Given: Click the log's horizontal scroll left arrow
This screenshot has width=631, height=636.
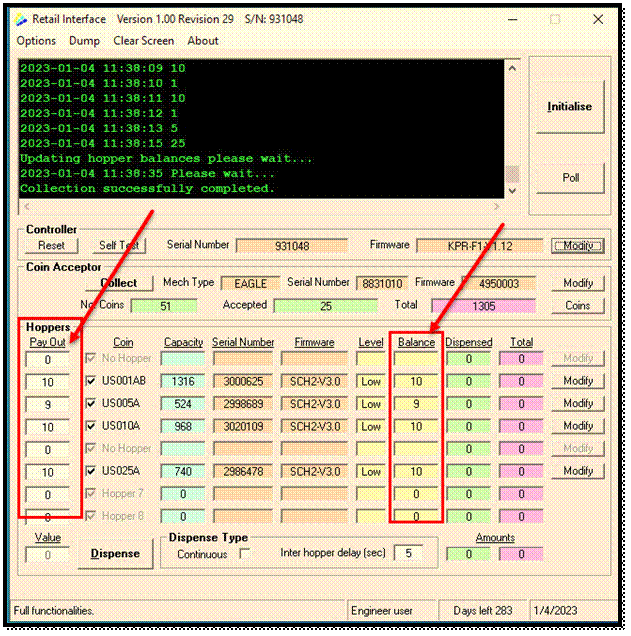Looking at the screenshot, I should (x=27, y=206).
